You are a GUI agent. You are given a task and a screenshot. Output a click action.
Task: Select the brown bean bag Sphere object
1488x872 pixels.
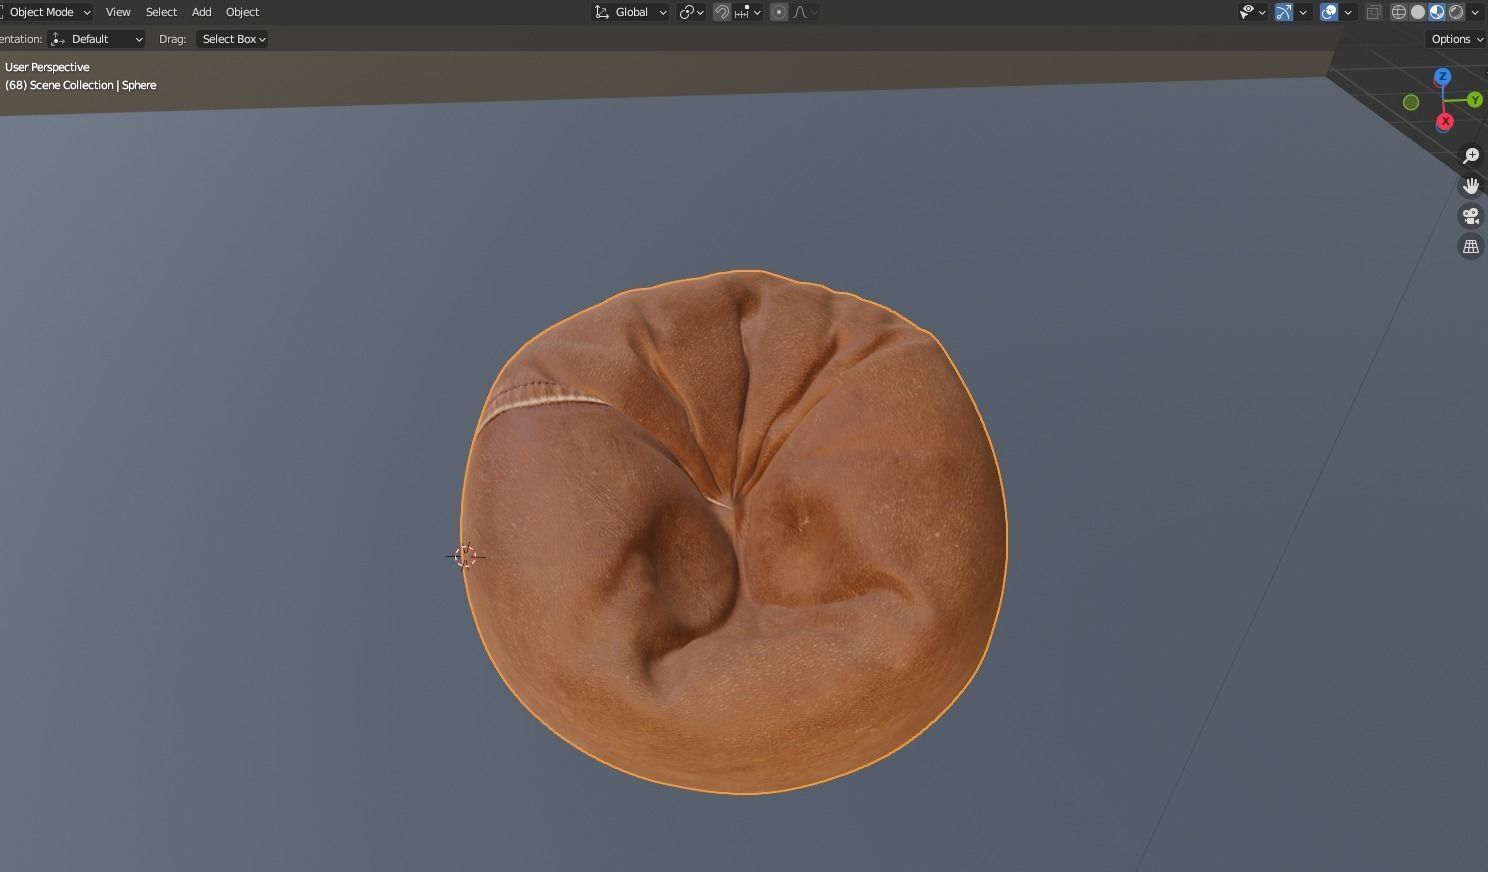734,532
